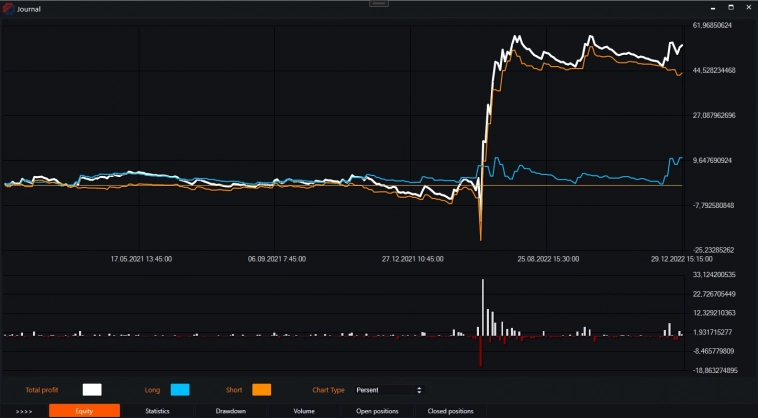This screenshot has width=758, height=418.
Task: Click the tallest white bar in histogram
Action: pos(483,308)
